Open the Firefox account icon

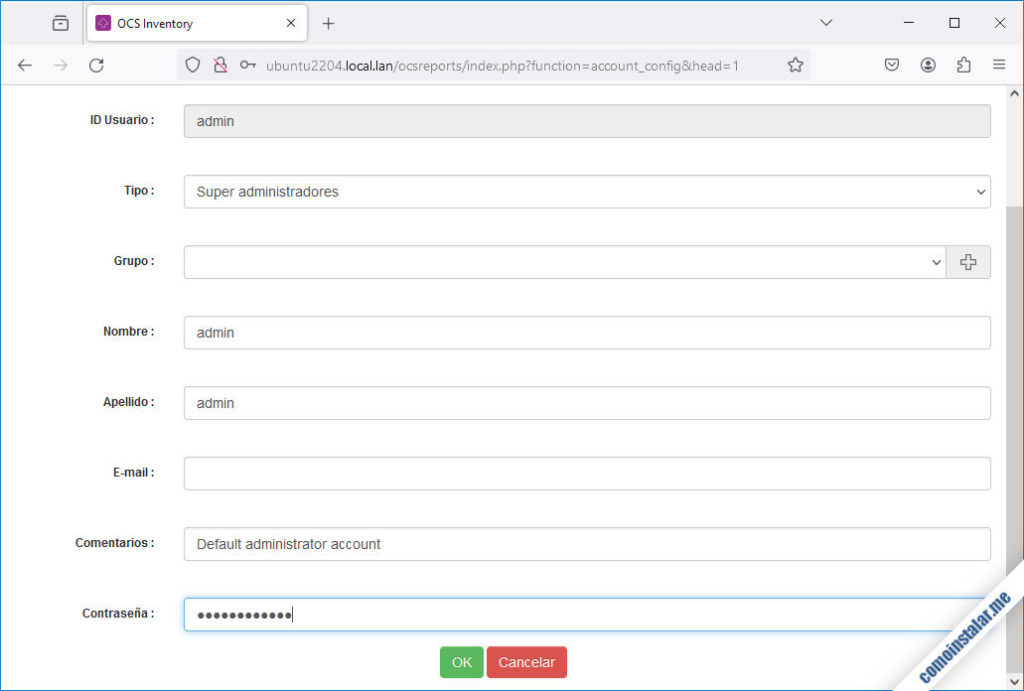[928, 65]
